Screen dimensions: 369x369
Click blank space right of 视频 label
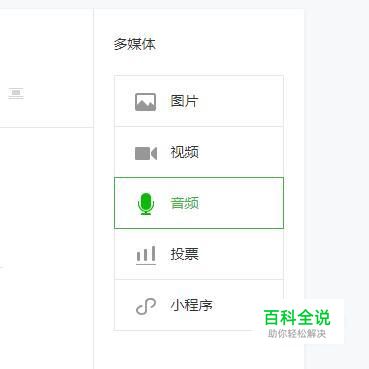point(240,152)
